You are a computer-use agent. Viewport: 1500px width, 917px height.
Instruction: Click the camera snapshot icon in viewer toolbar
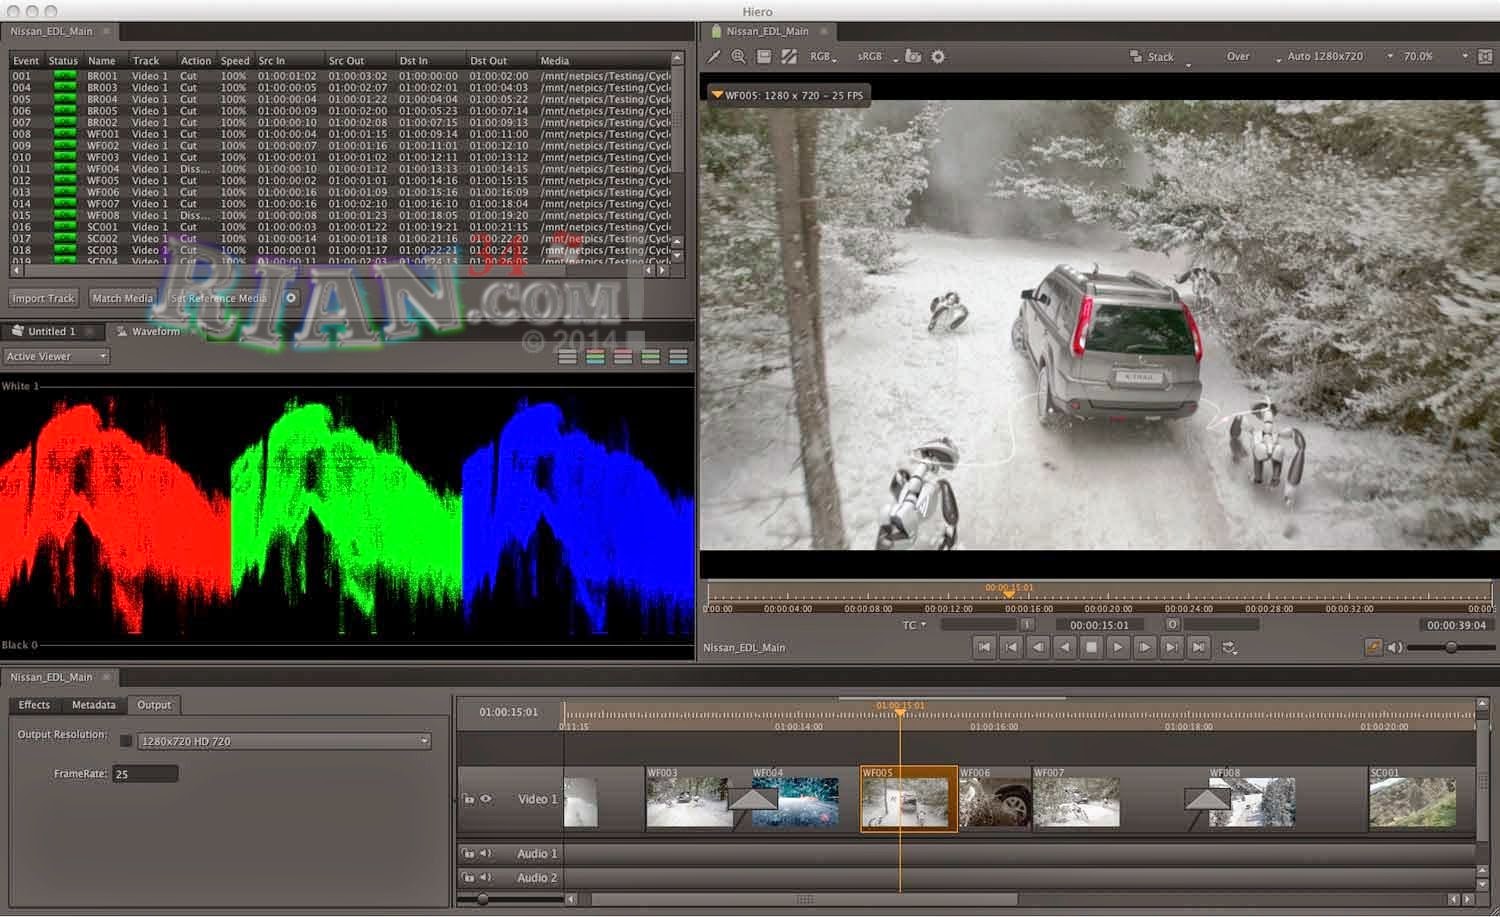pyautogui.click(x=913, y=57)
